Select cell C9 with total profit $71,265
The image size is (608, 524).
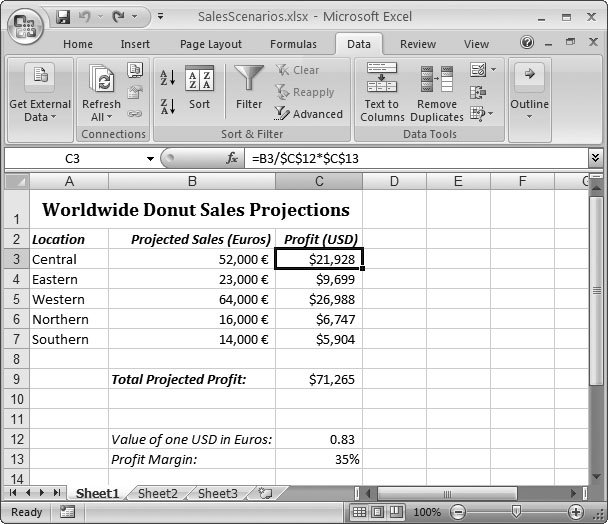[x=318, y=379]
